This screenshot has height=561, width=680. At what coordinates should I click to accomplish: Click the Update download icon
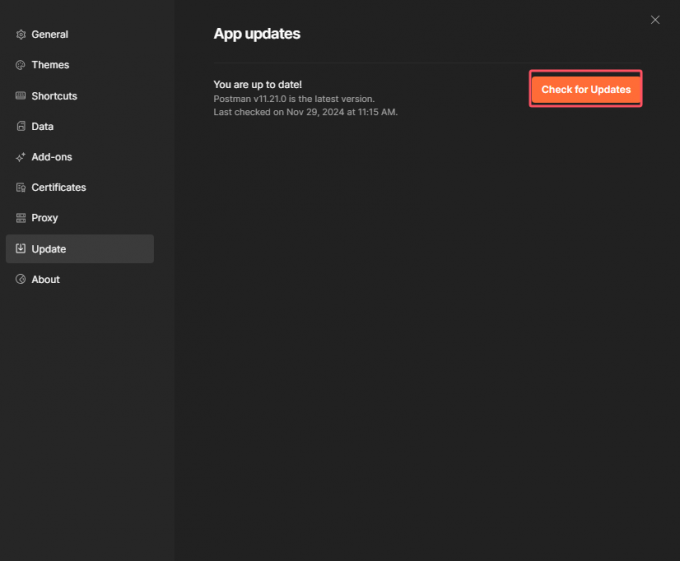20,248
